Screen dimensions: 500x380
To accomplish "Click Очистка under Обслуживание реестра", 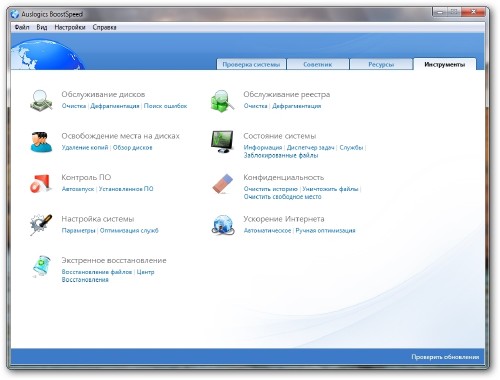I will pos(256,106).
